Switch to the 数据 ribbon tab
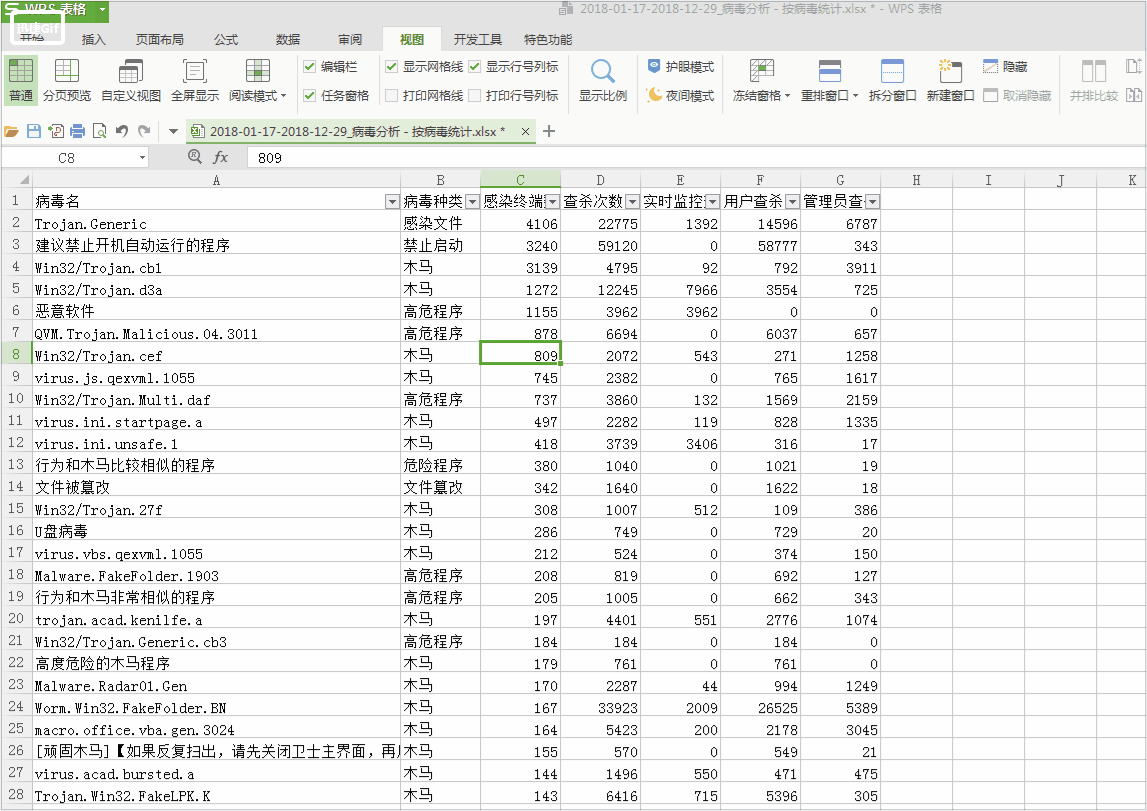The image size is (1147, 811). pos(287,39)
